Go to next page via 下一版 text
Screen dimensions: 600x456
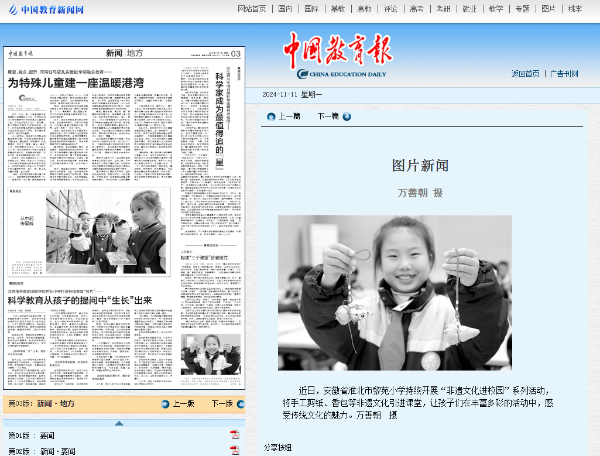coord(222,404)
